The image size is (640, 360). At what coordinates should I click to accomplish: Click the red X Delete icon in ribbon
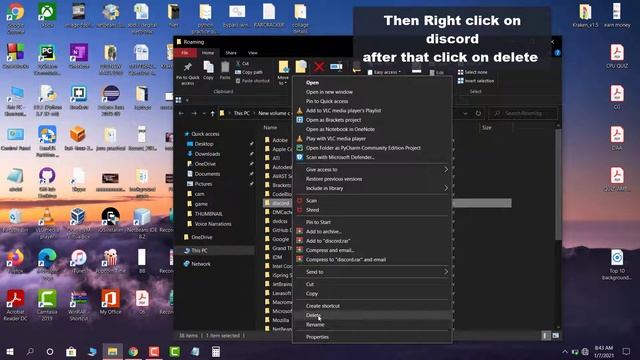pos(319,67)
